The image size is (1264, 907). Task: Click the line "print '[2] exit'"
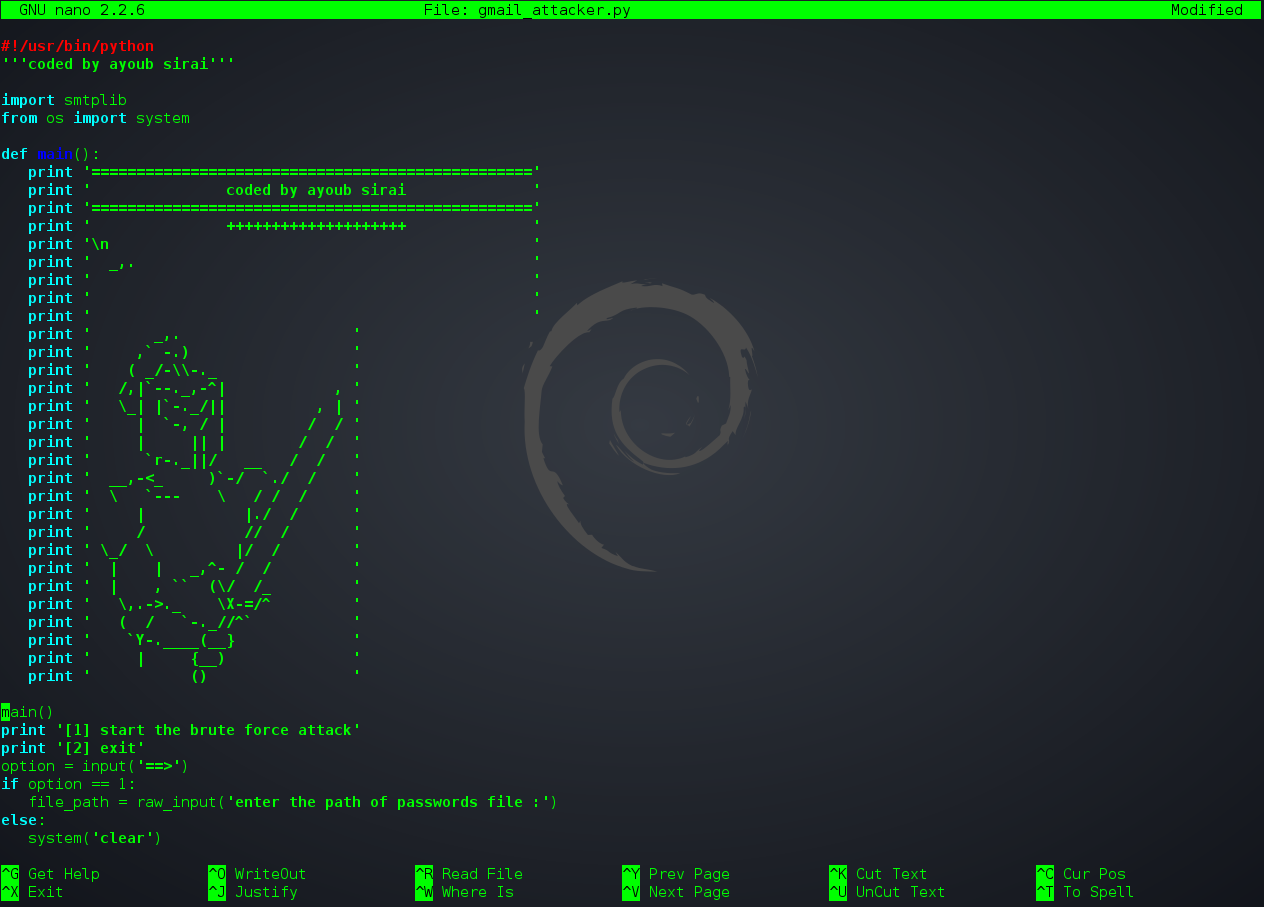pos(73,748)
